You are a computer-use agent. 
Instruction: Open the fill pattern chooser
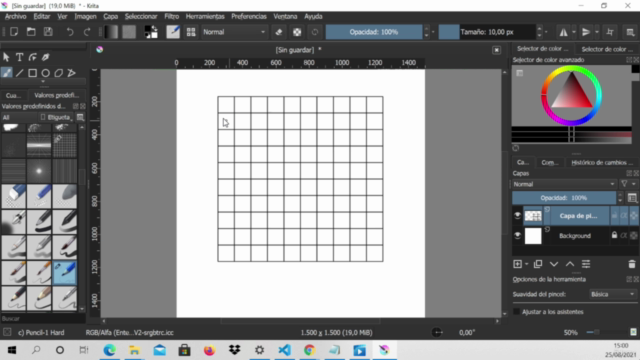pyautogui.click(x=129, y=32)
